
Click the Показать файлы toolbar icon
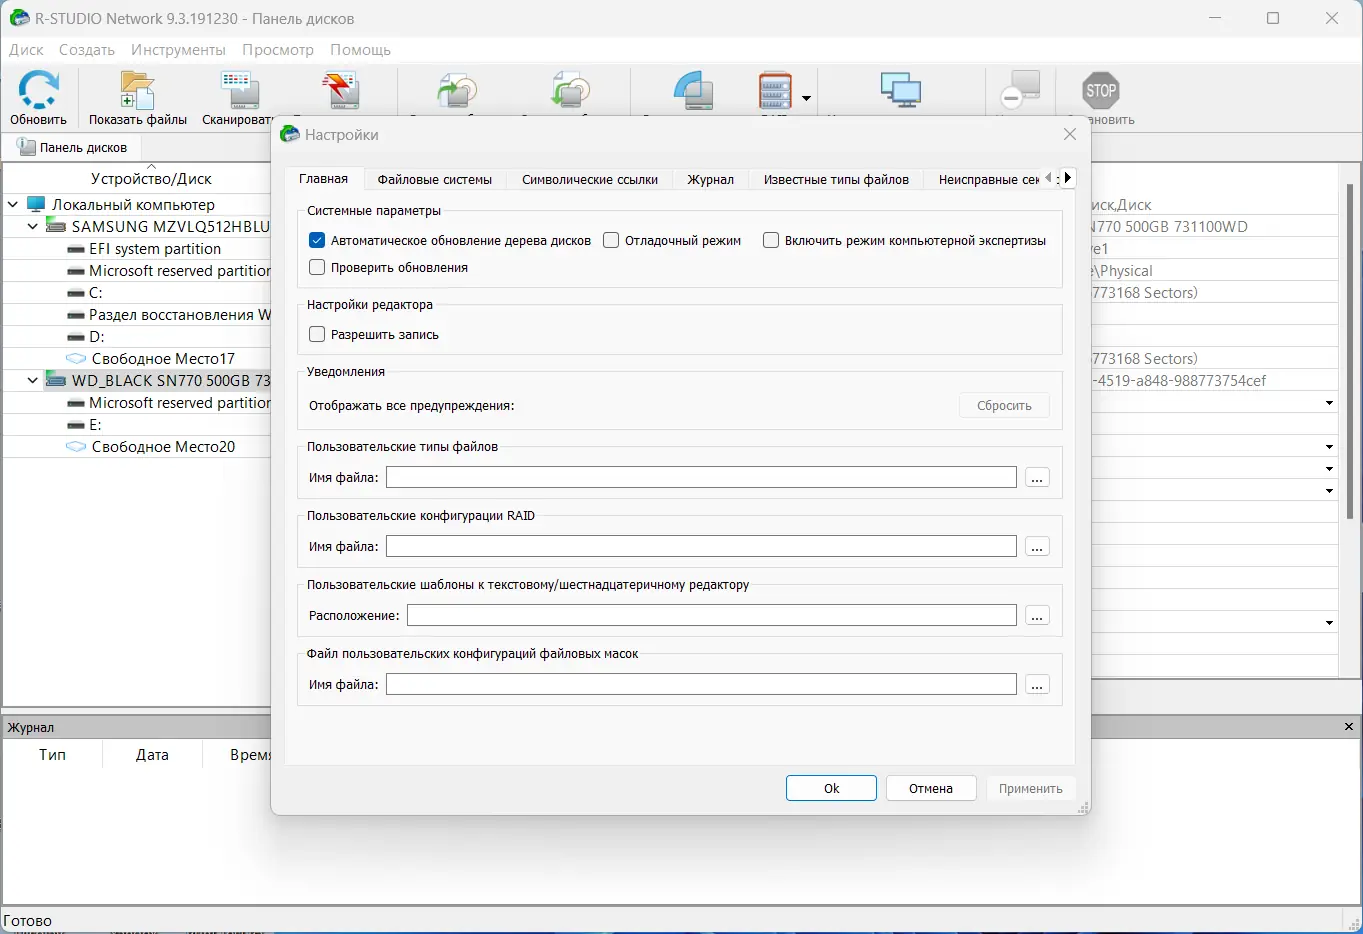point(137,90)
